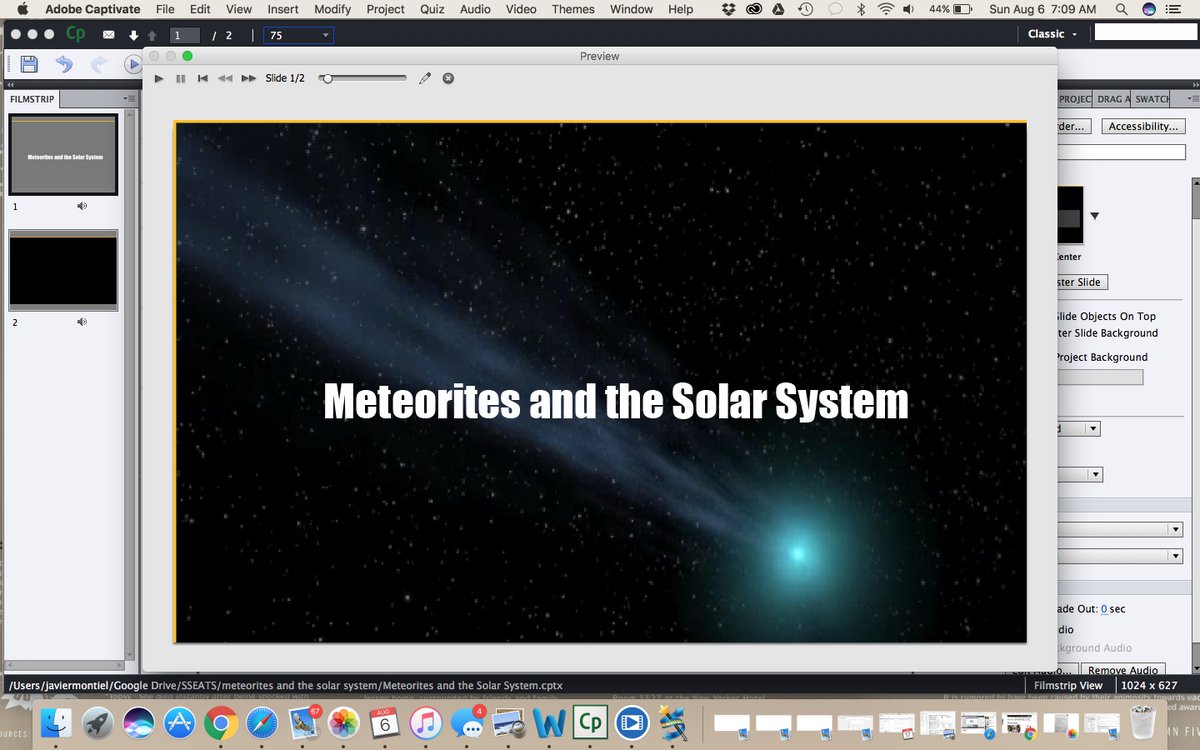Click the Redo arrow in toolbar
The image size is (1200, 750).
point(99,65)
